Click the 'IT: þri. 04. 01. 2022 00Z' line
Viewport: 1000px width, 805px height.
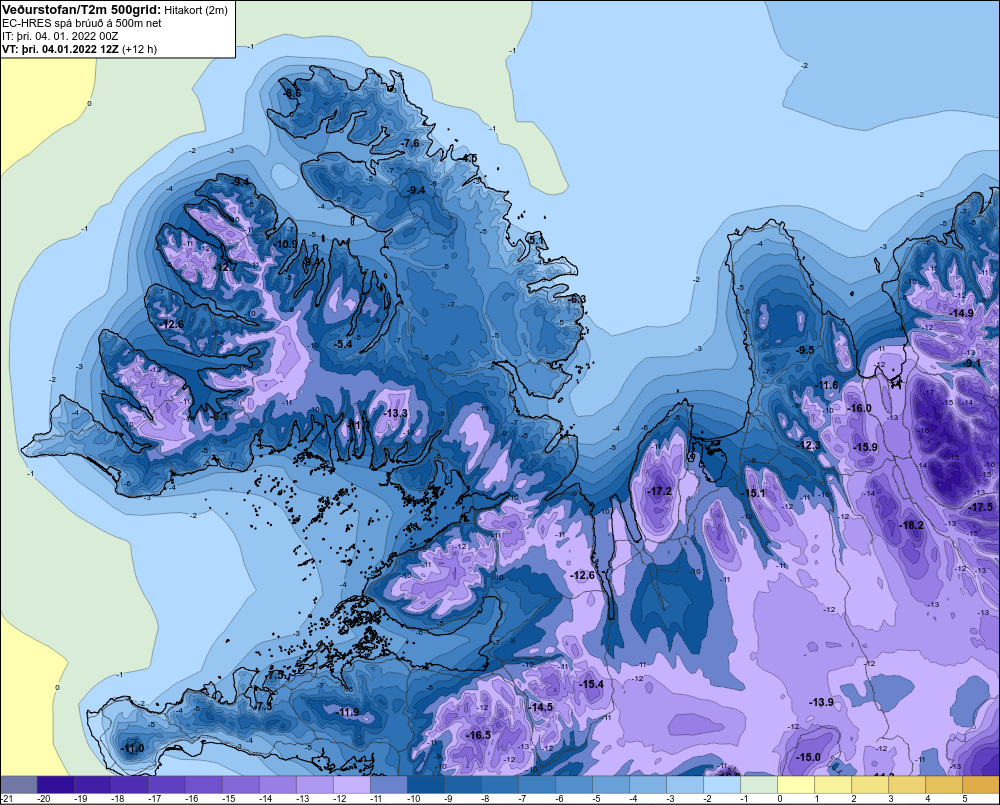click(x=60, y=36)
